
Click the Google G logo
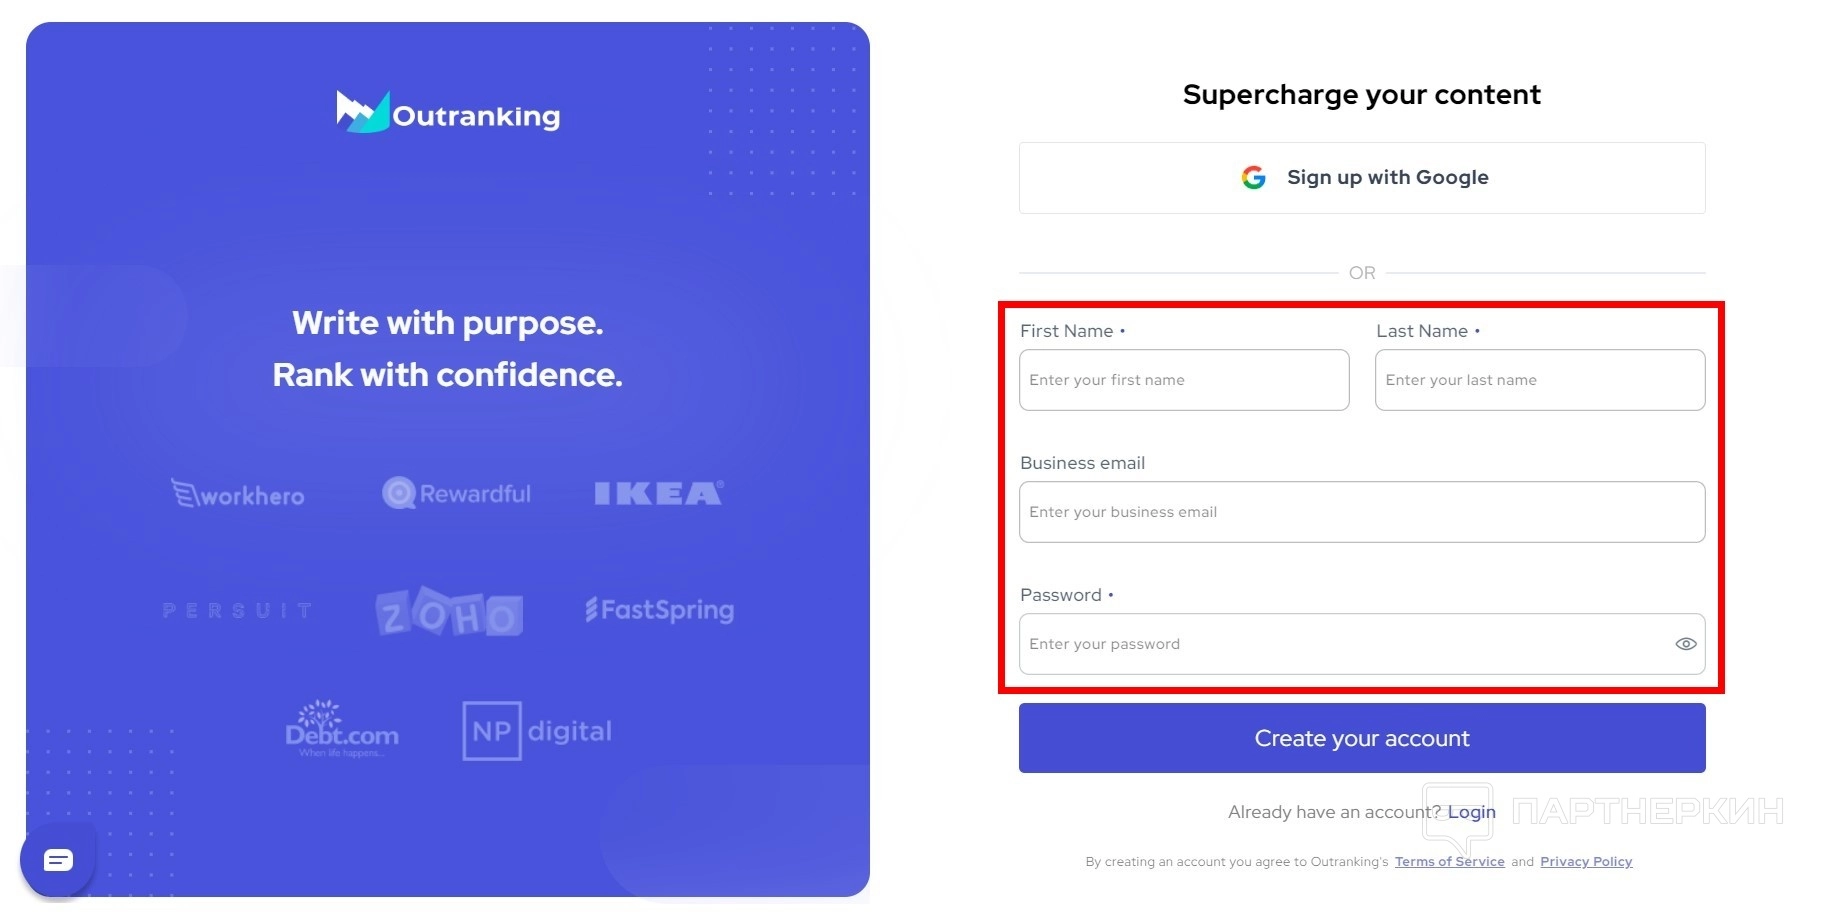1253,178
